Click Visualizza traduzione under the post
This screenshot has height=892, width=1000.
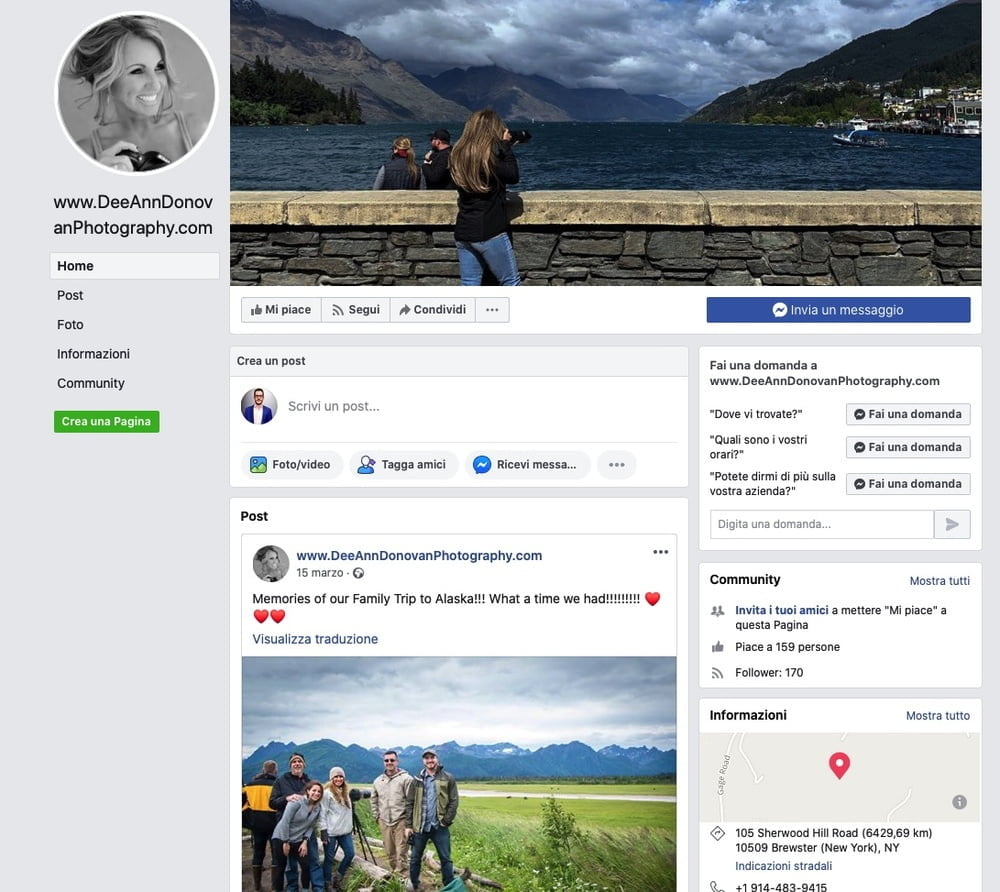(315, 639)
